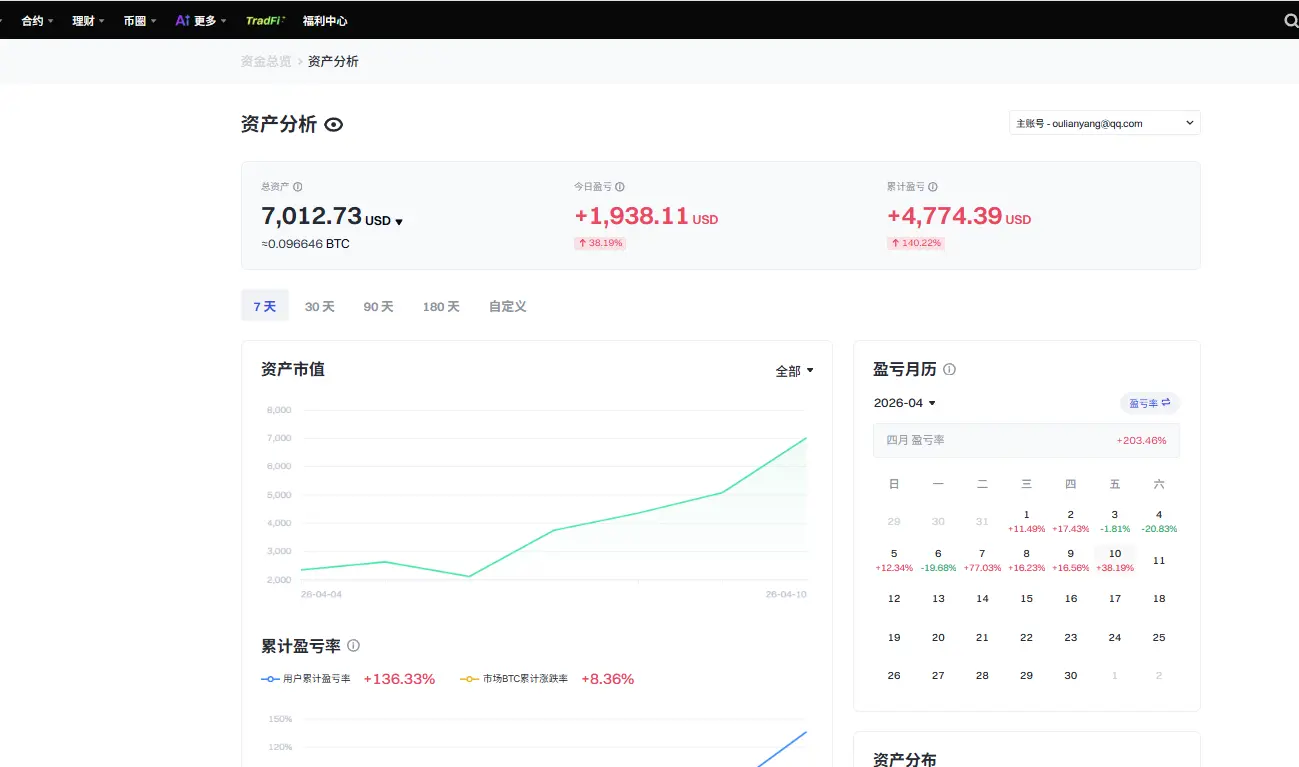Screen dimensions: 1299x767
Task: Click the info icon next to 今日盈亏
Action: point(620,187)
